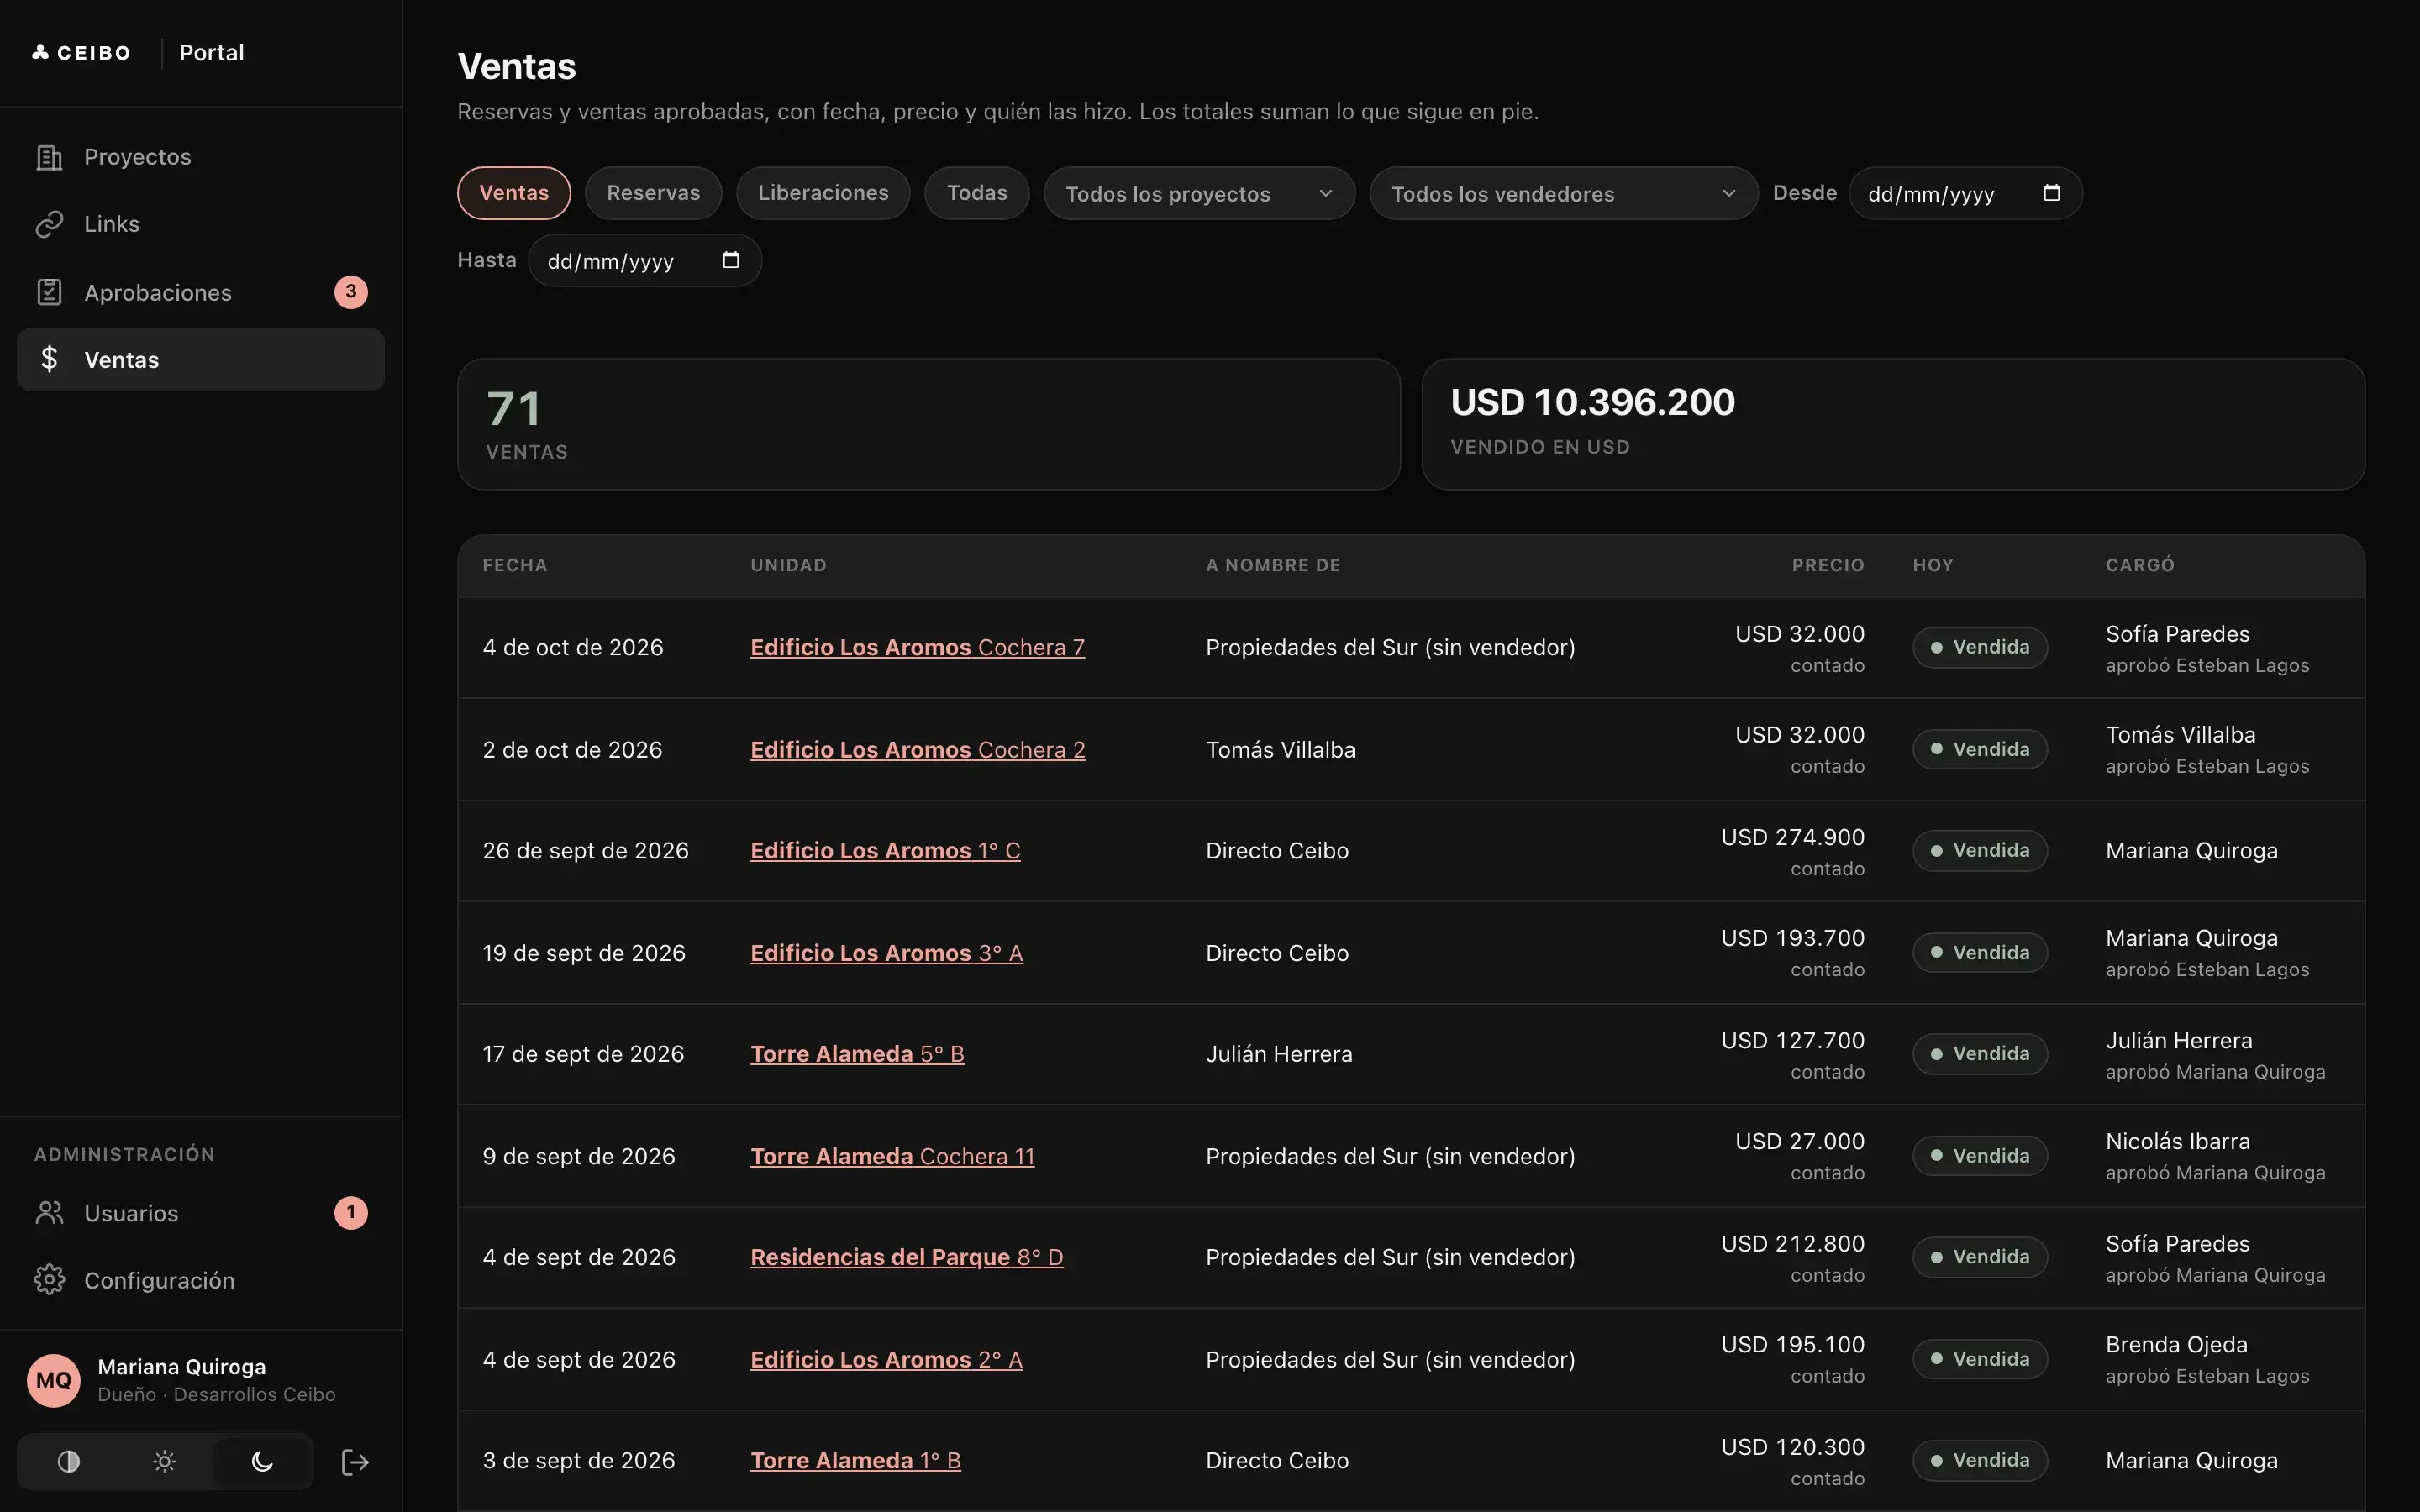This screenshot has height=1512, width=2420.
Task: Open Configuración in the sidebar
Action: coord(200,1280)
